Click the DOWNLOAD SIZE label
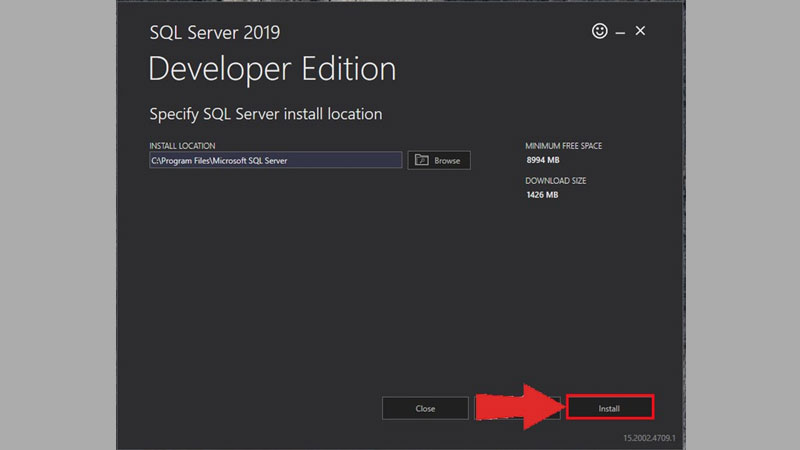 (555, 181)
